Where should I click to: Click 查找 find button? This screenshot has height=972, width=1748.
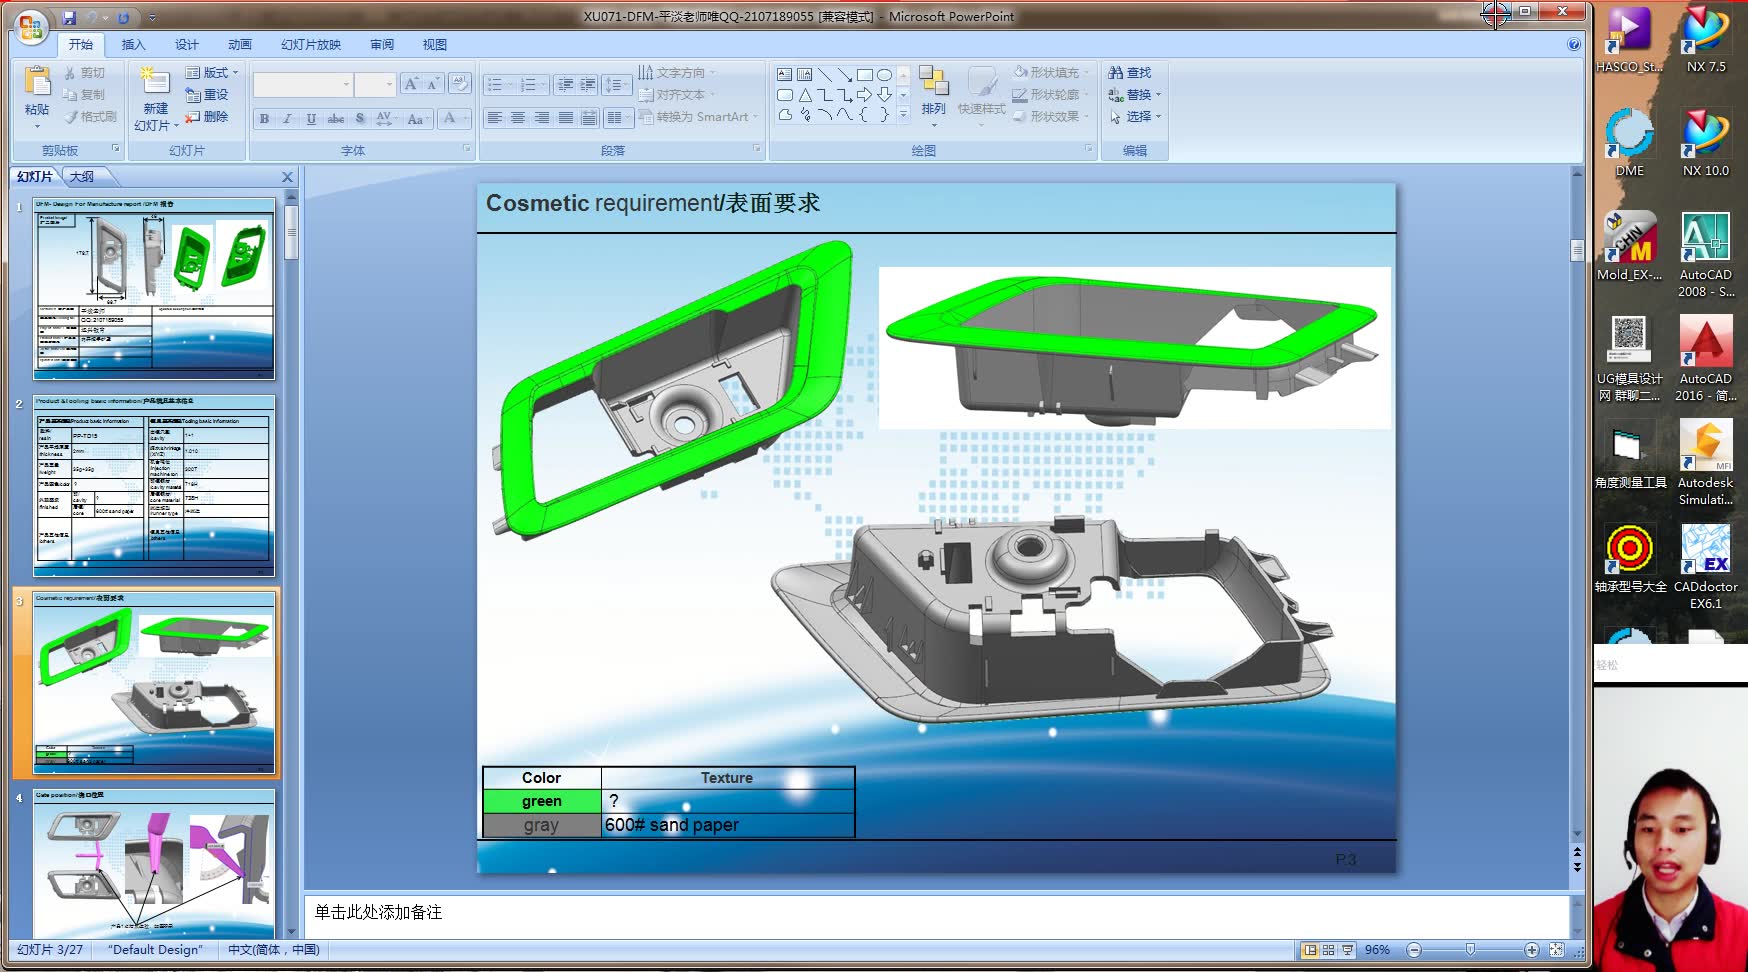click(1130, 73)
